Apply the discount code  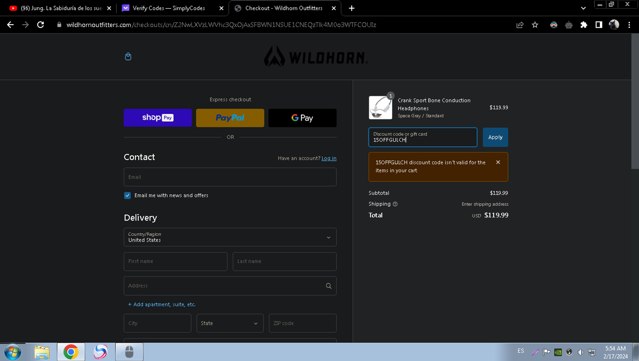[x=495, y=137]
